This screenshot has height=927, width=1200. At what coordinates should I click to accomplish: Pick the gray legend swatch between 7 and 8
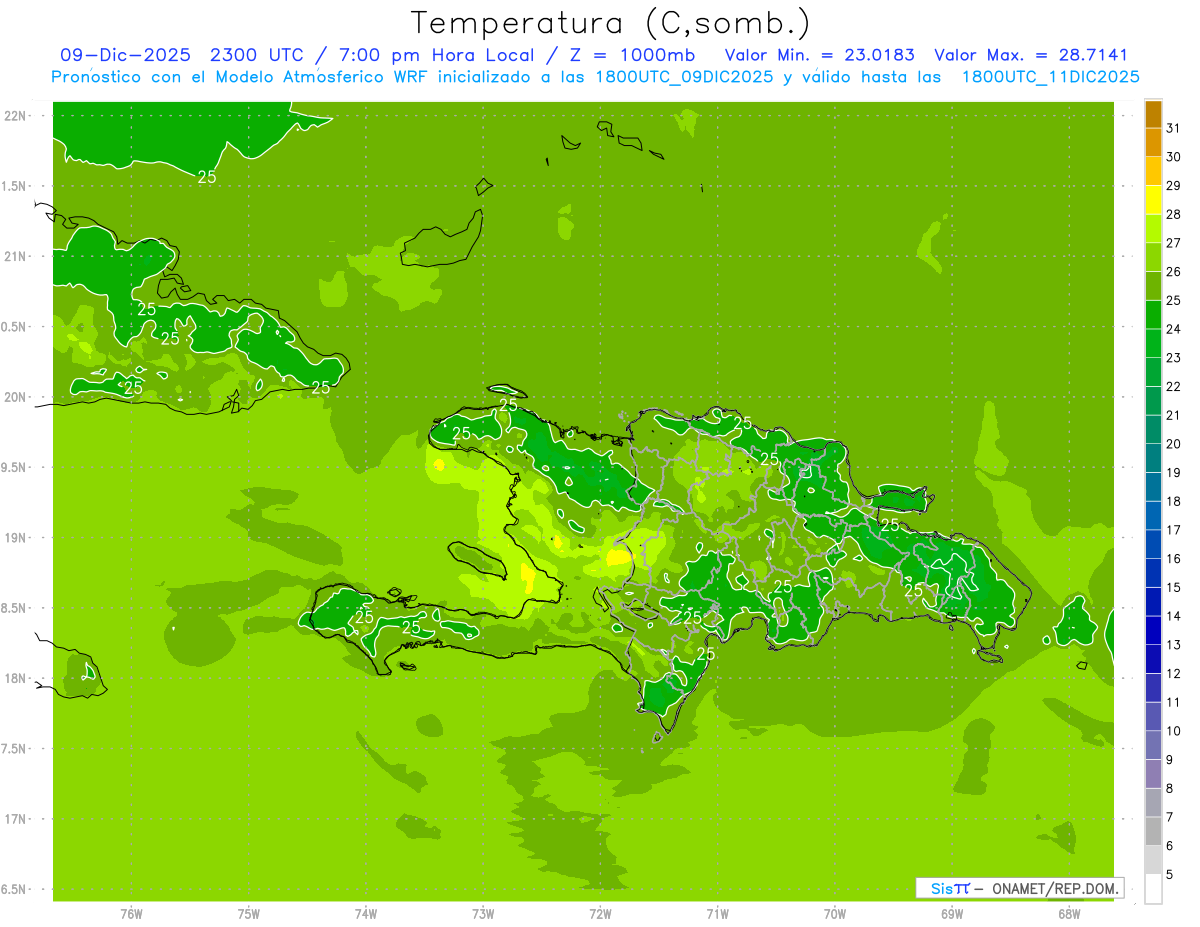(x=1153, y=803)
